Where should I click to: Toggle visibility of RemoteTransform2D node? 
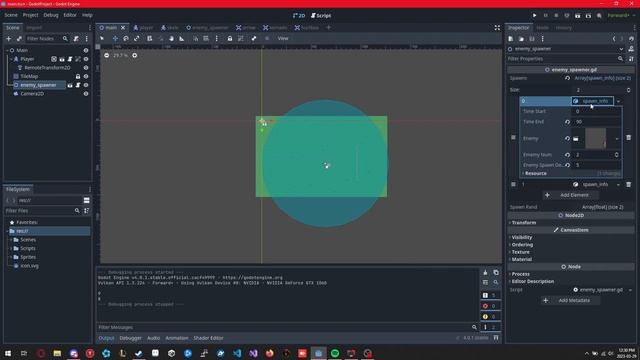86,68
